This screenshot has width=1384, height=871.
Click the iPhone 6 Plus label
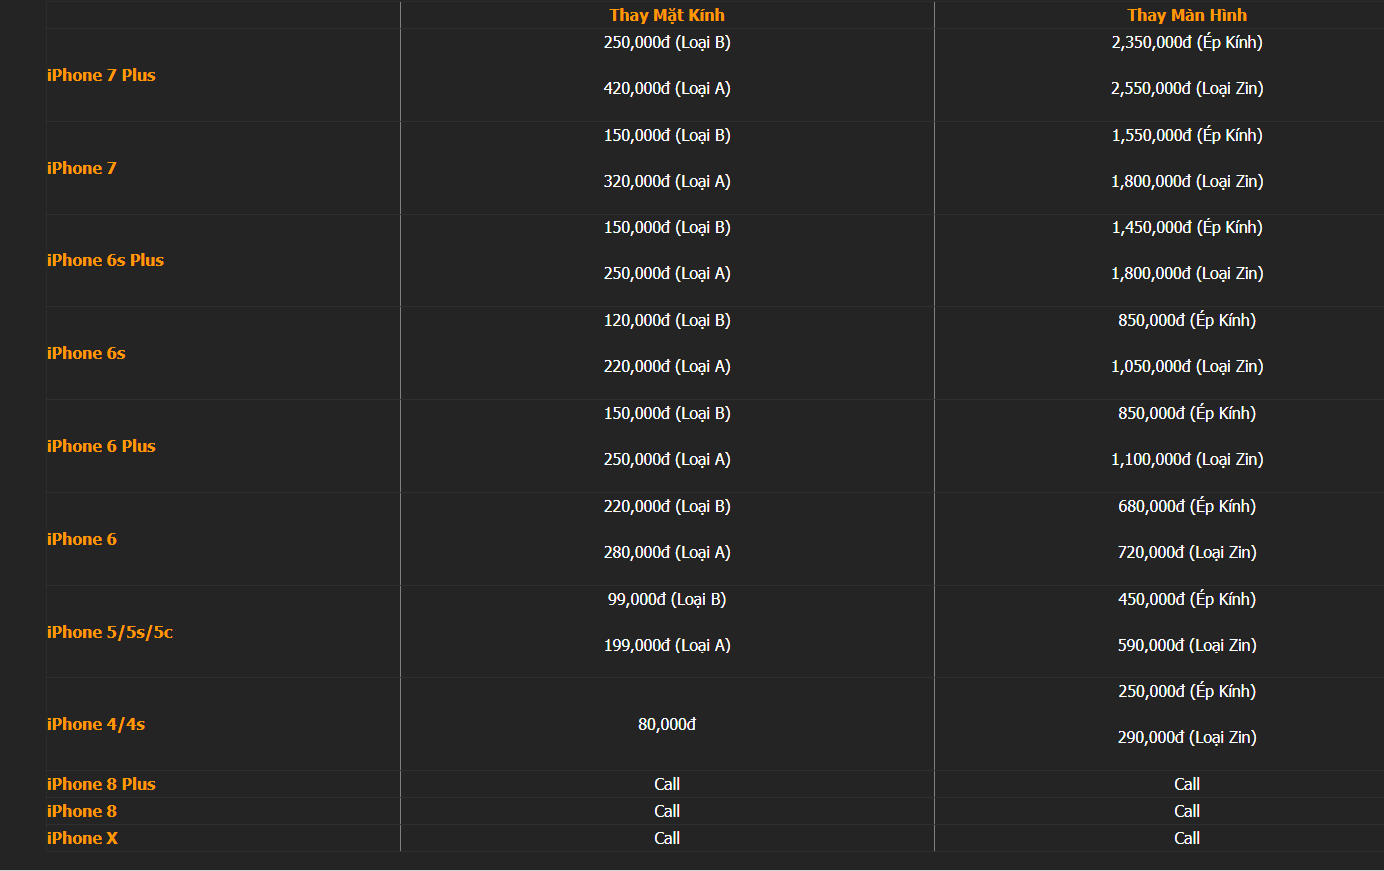[101, 446]
